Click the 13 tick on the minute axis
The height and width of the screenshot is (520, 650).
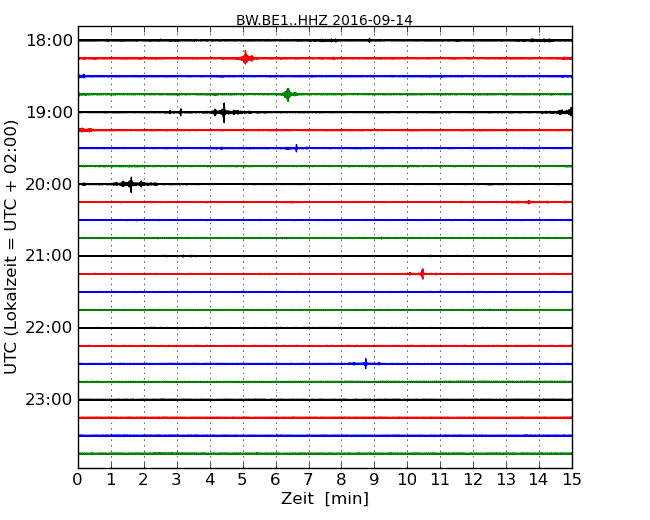506,479
